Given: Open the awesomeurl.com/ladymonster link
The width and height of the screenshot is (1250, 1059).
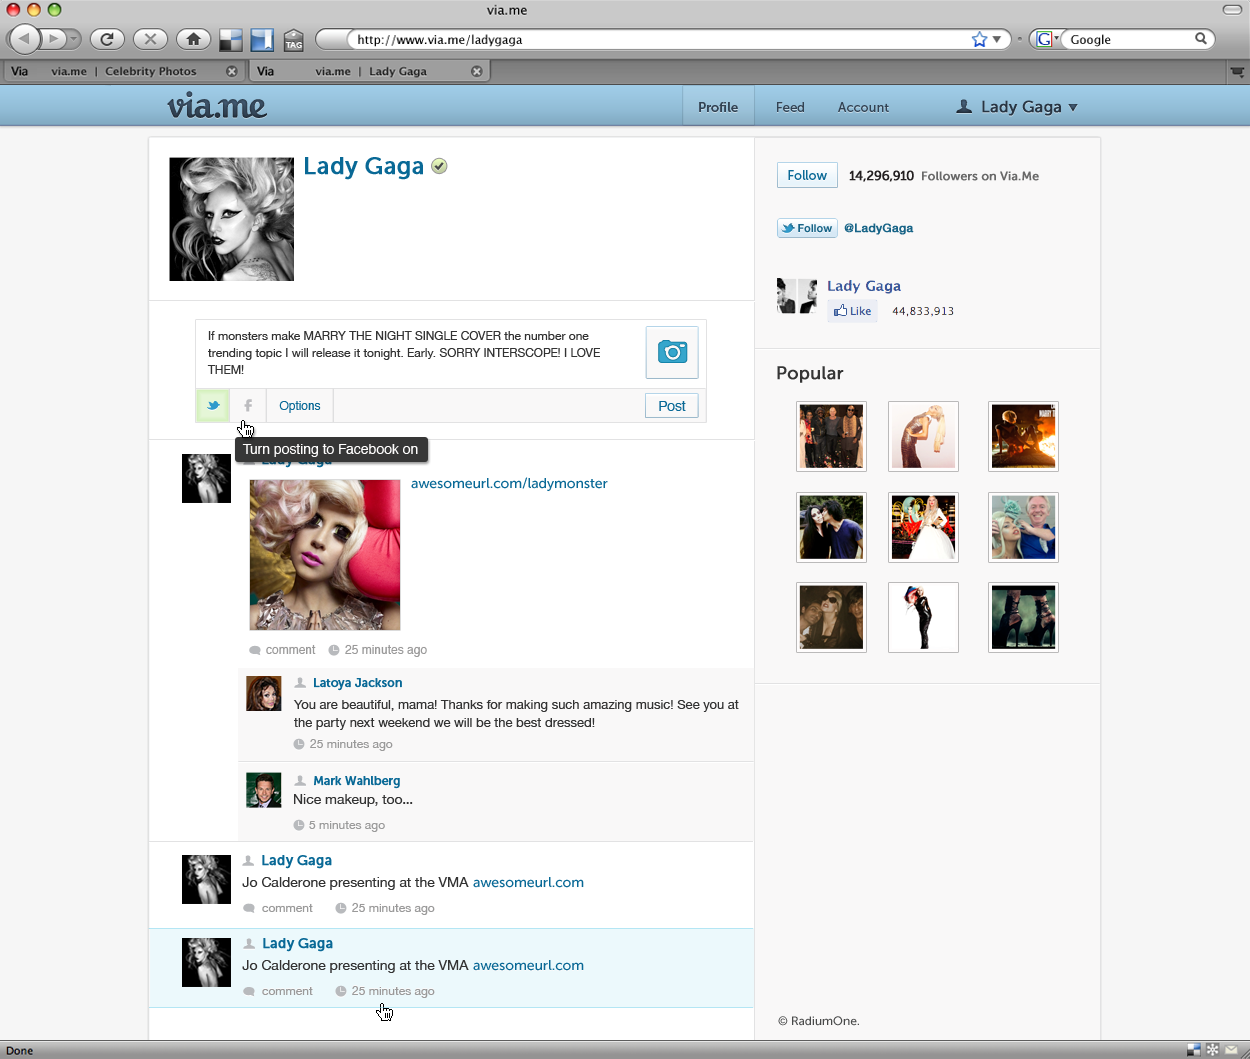Looking at the screenshot, I should 509,483.
